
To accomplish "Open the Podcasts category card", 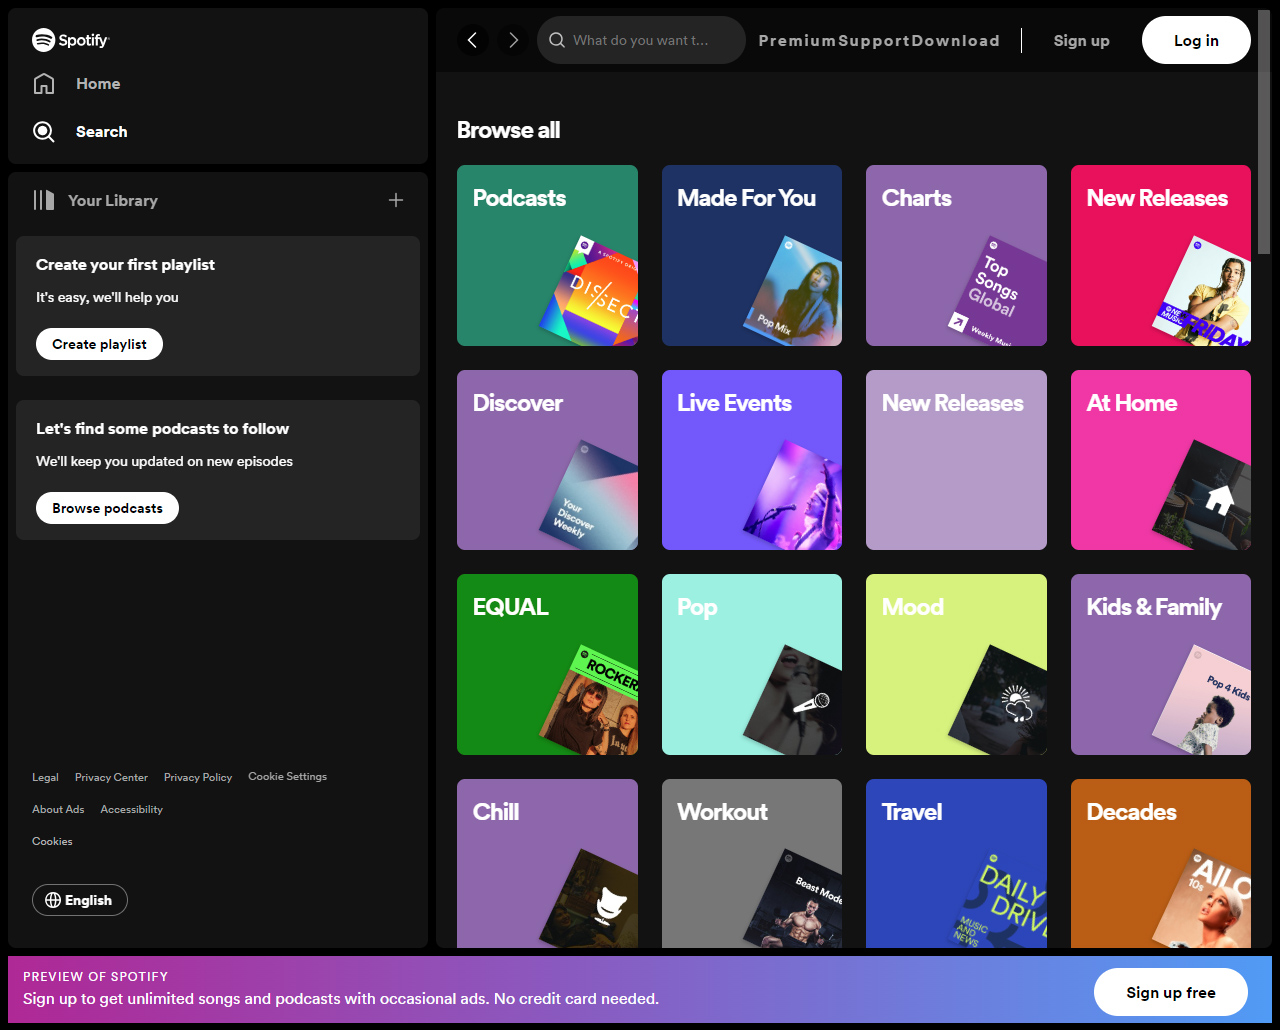I will 547,256.
